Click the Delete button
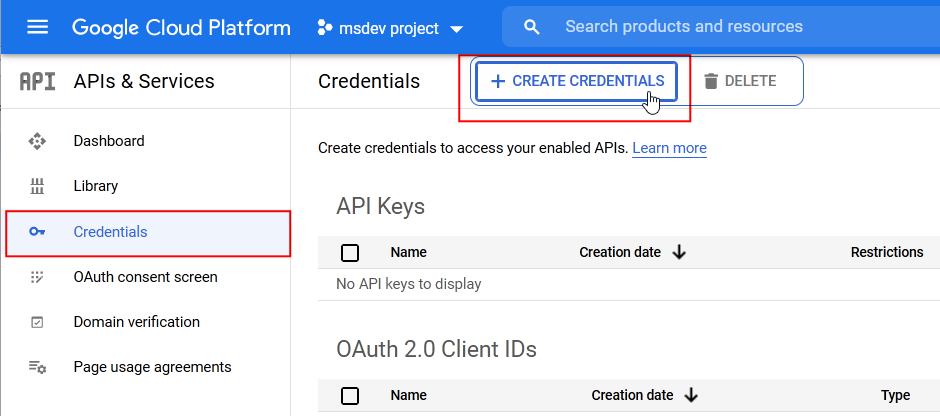This screenshot has height=416, width=940. tap(740, 81)
